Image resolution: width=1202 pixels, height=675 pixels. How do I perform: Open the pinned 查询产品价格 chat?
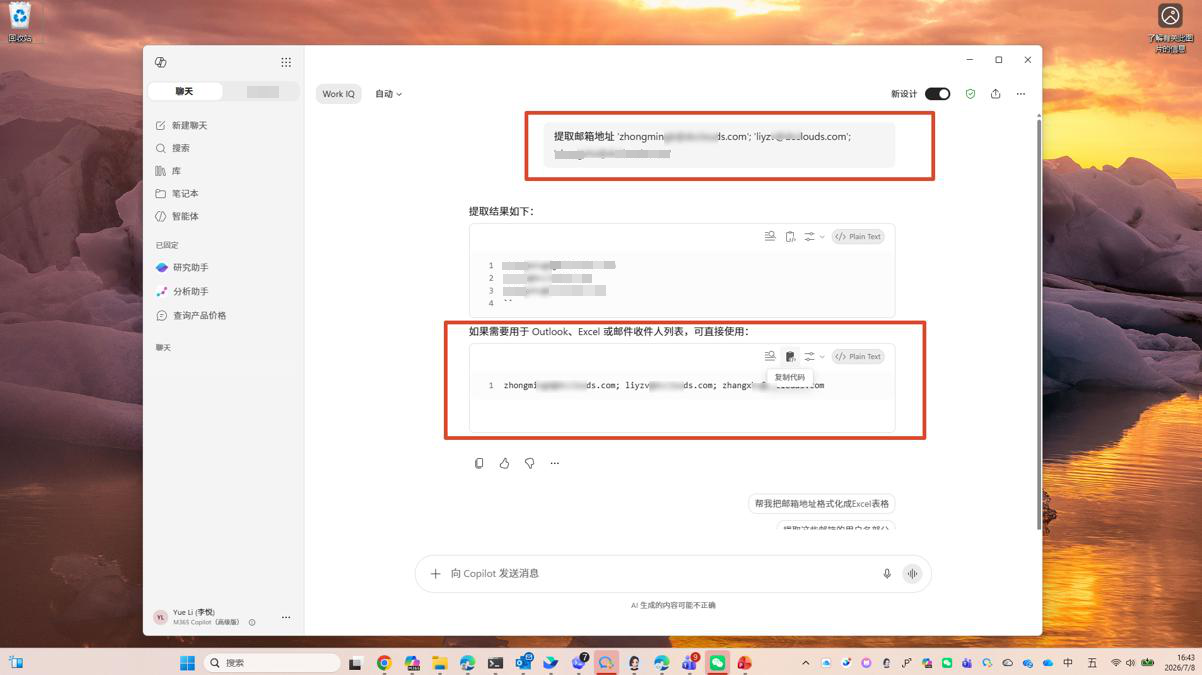pyautogui.click(x=191, y=316)
